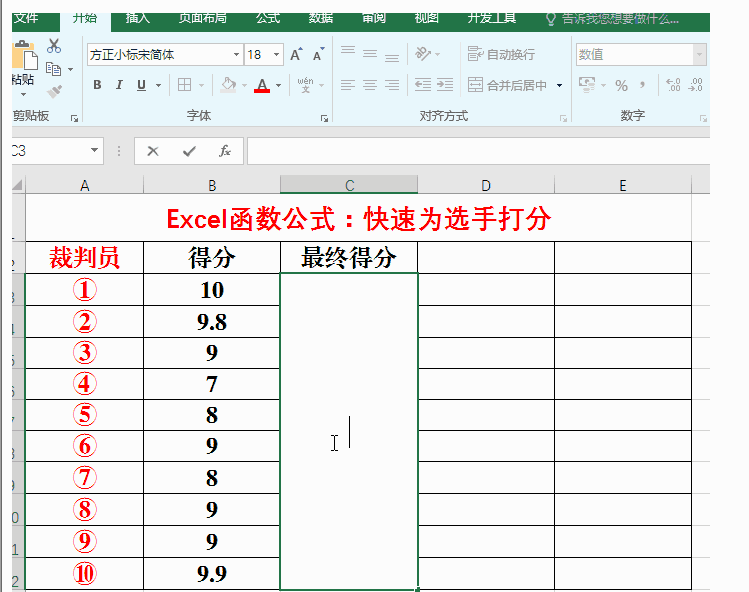Click the wén phonetic guide icon

tap(305, 85)
